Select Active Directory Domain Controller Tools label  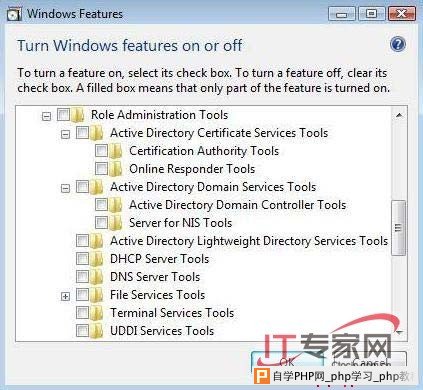238,205
